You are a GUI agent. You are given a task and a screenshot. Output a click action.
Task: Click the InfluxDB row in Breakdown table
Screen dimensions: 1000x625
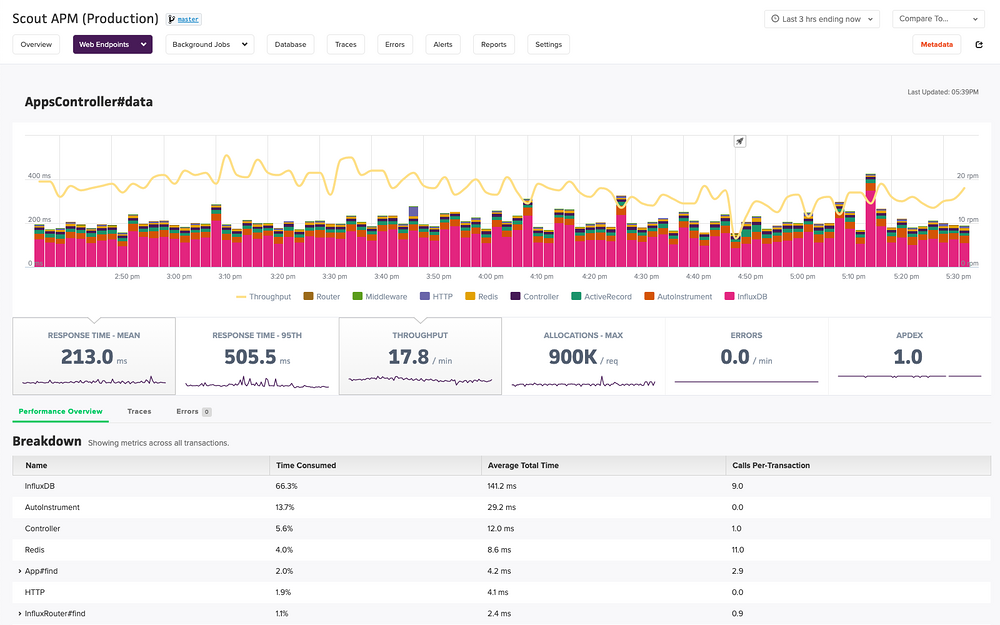coord(502,486)
